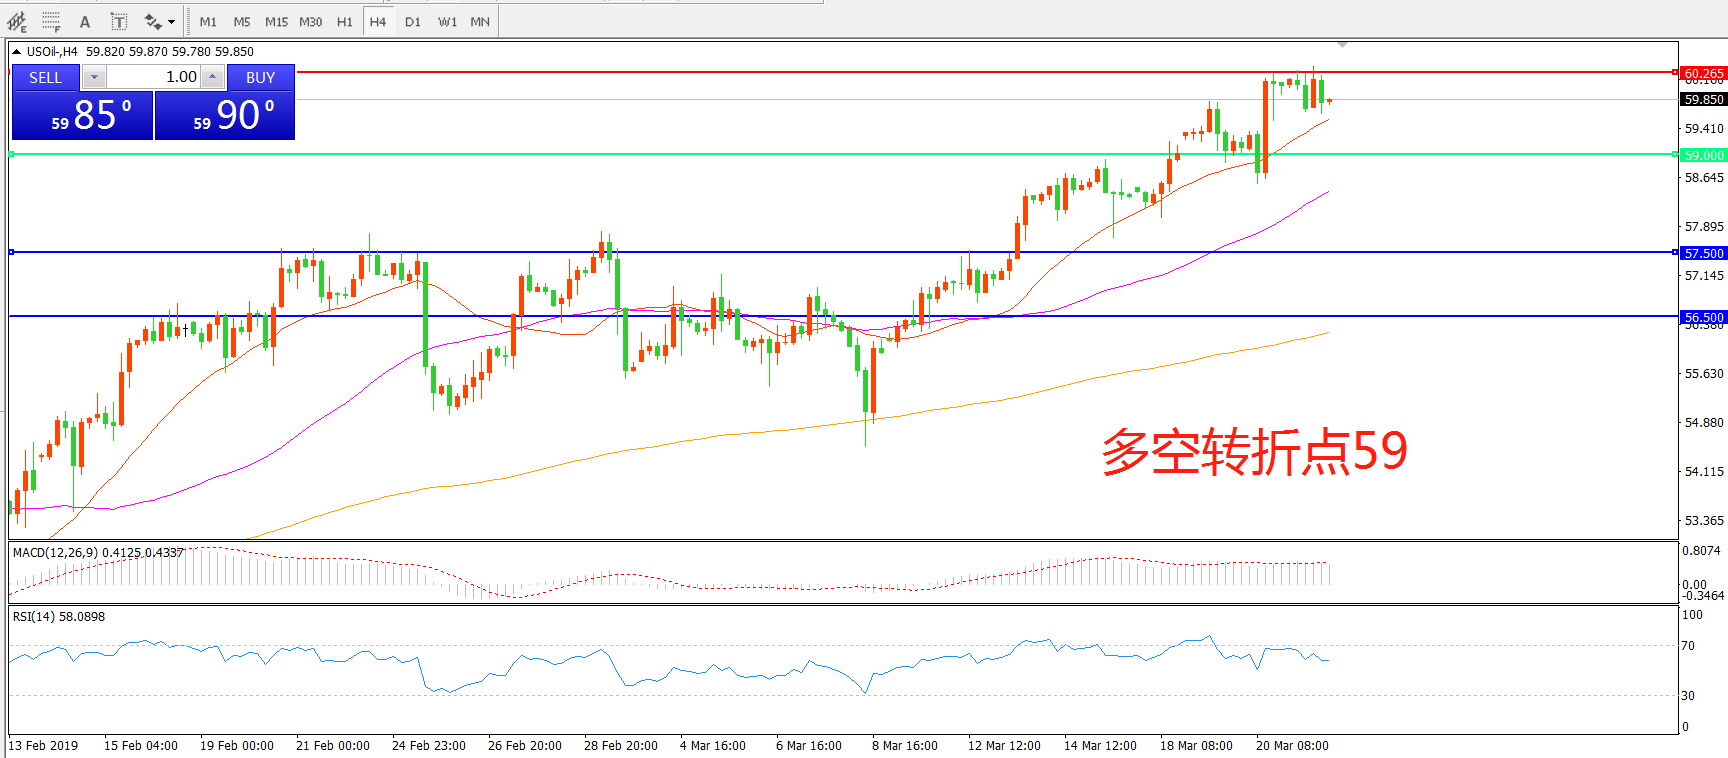Collapse the one-click trading panel triangle
Screen dimensions: 1728x758
click(17, 52)
